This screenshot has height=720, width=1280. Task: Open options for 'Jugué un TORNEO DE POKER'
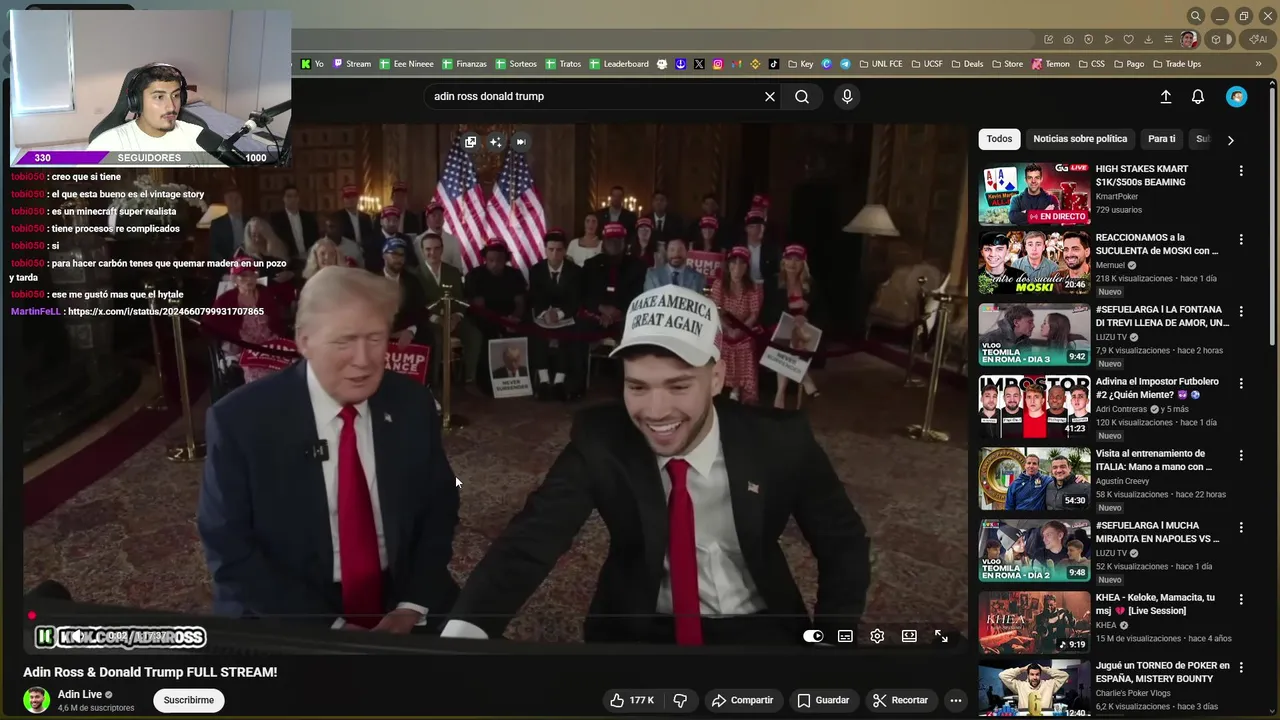click(x=1241, y=668)
